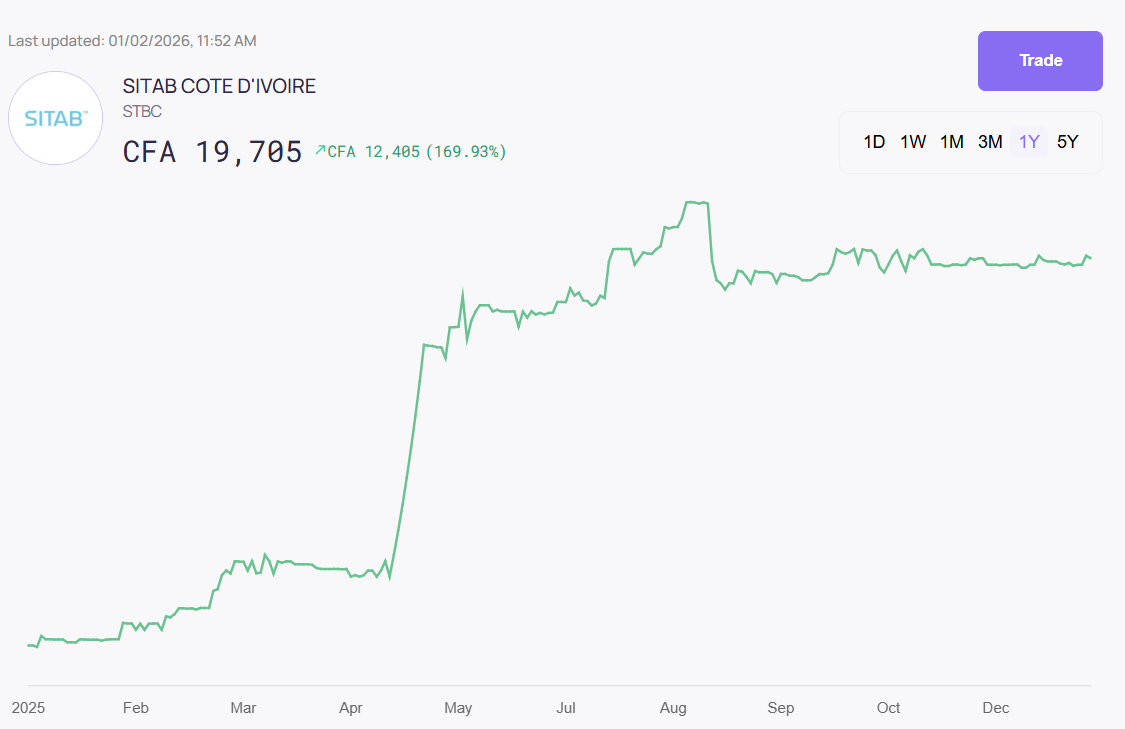This screenshot has height=729, width=1125.
Task: Switch chart range to 1D
Action: [x=874, y=142]
